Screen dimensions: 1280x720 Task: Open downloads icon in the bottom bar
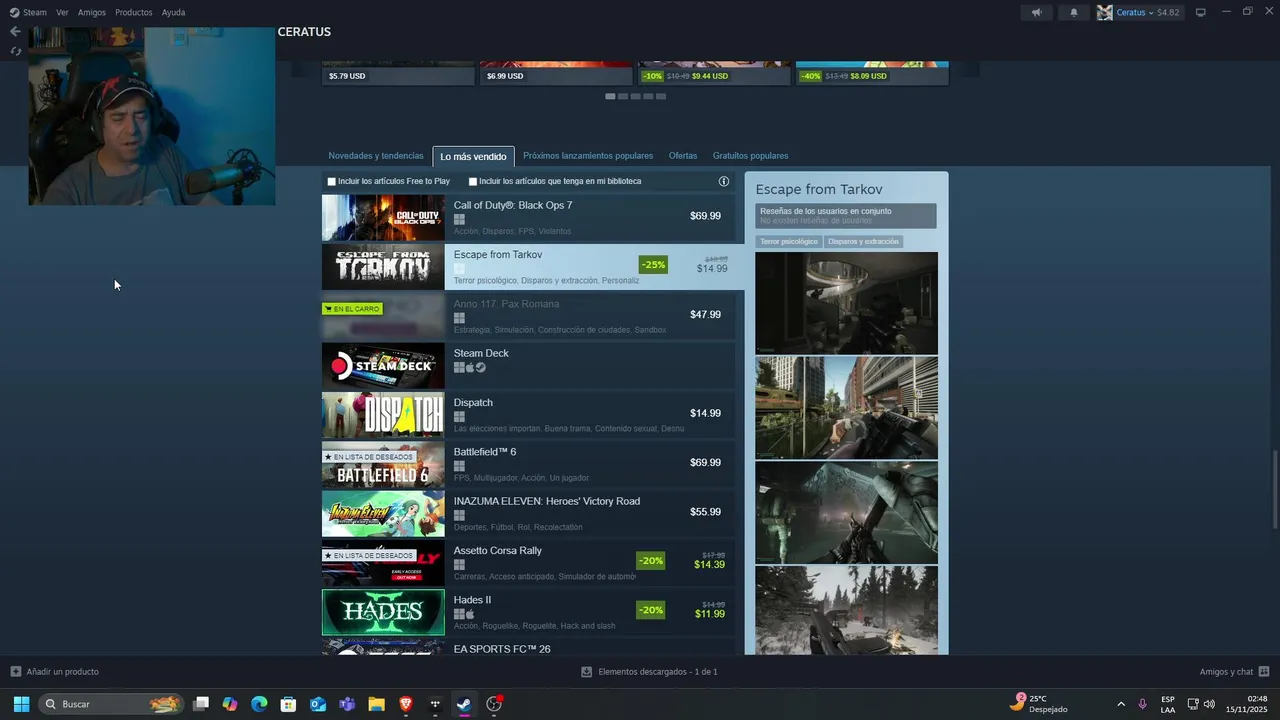587,671
